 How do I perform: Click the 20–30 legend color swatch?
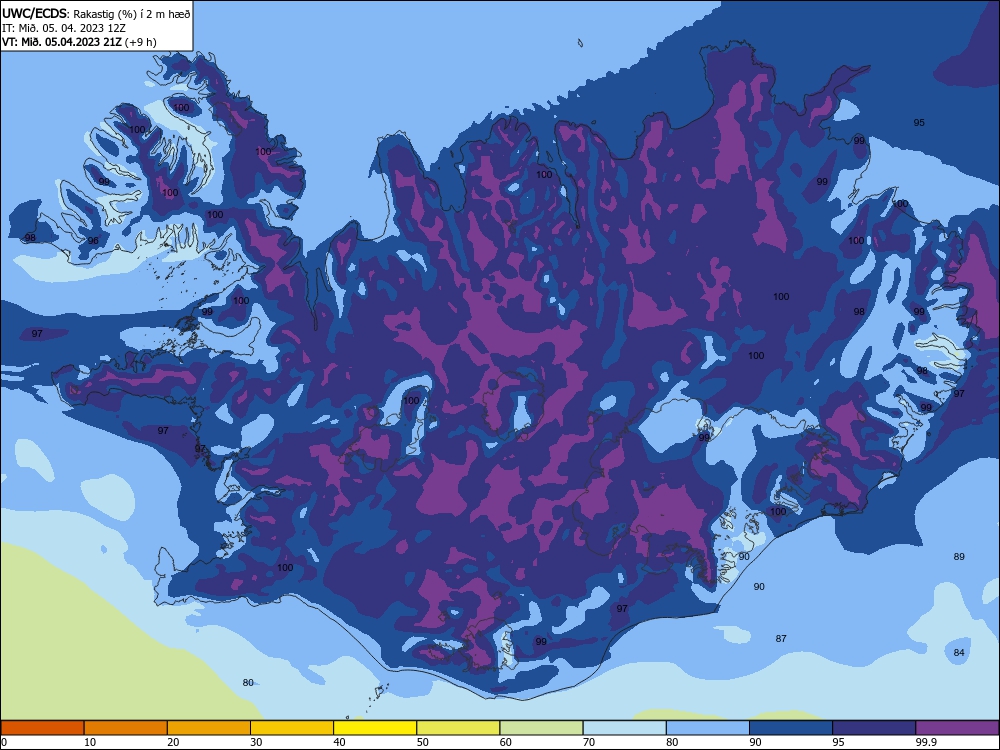tap(209, 728)
